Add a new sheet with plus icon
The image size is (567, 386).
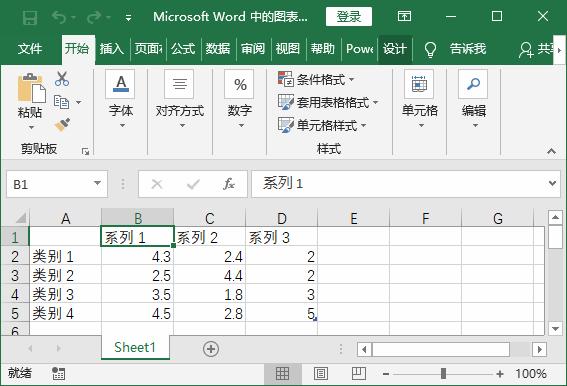tap(211, 349)
